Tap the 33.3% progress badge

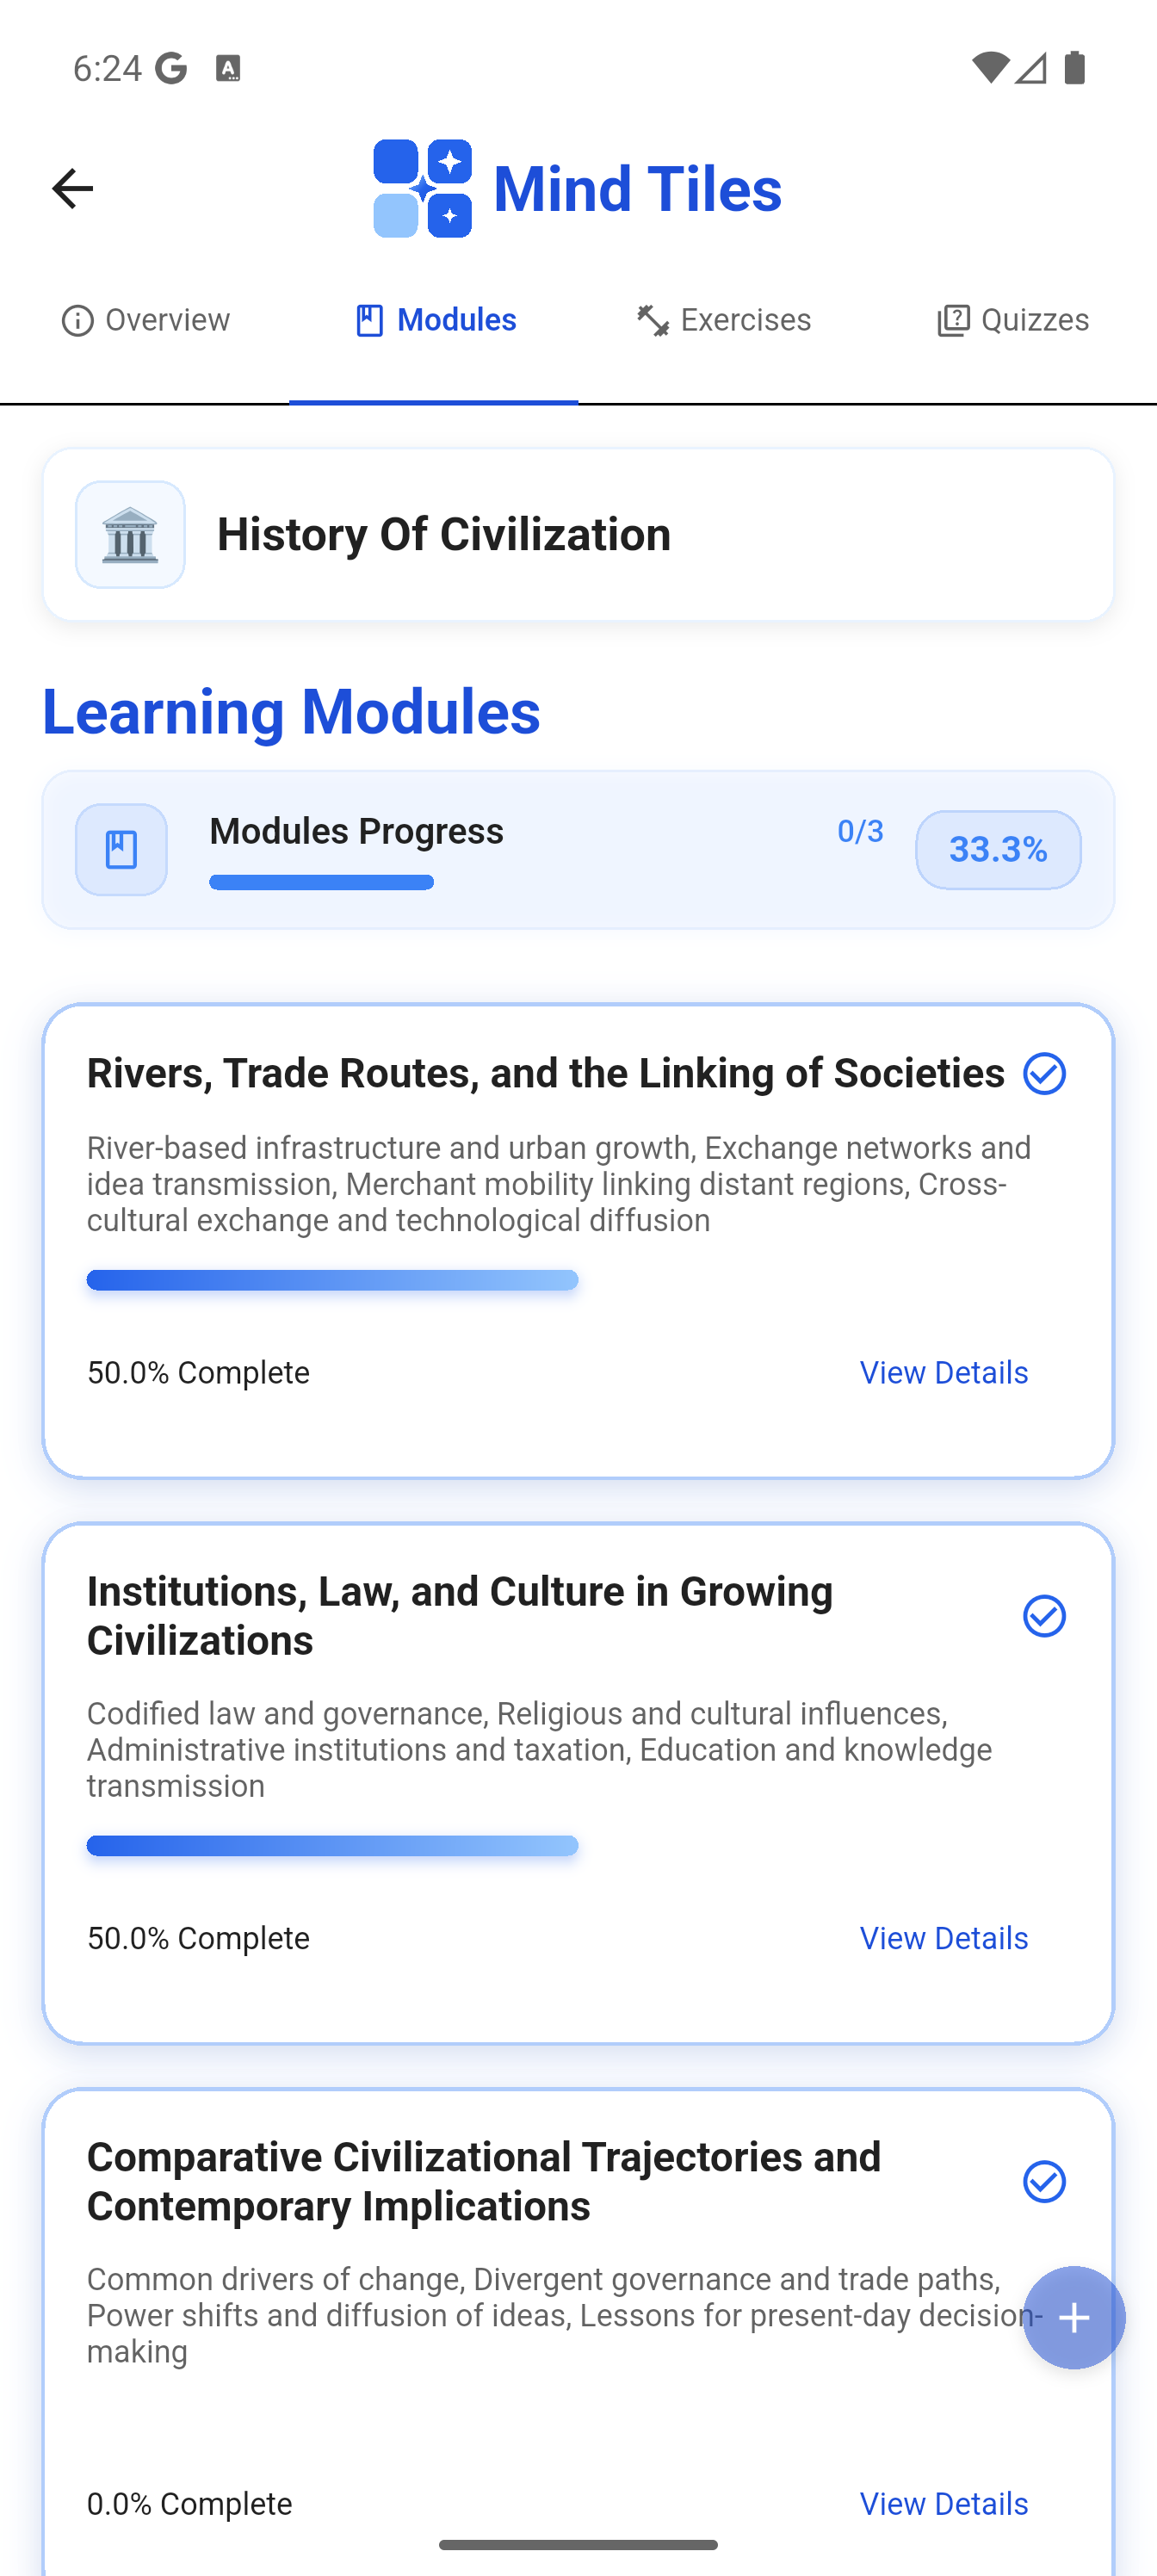[997, 849]
